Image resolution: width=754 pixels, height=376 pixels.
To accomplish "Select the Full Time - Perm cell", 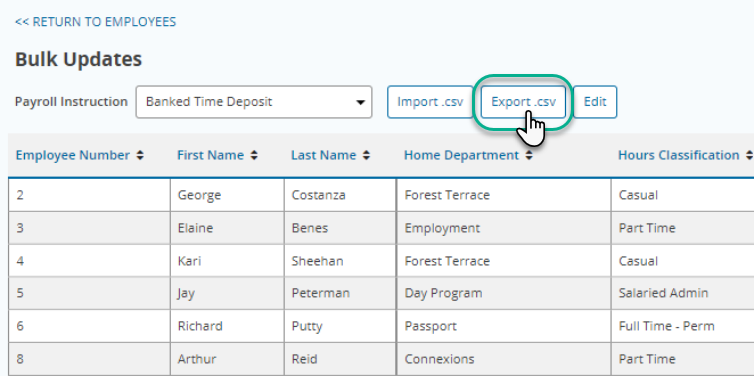I will tap(683, 326).
